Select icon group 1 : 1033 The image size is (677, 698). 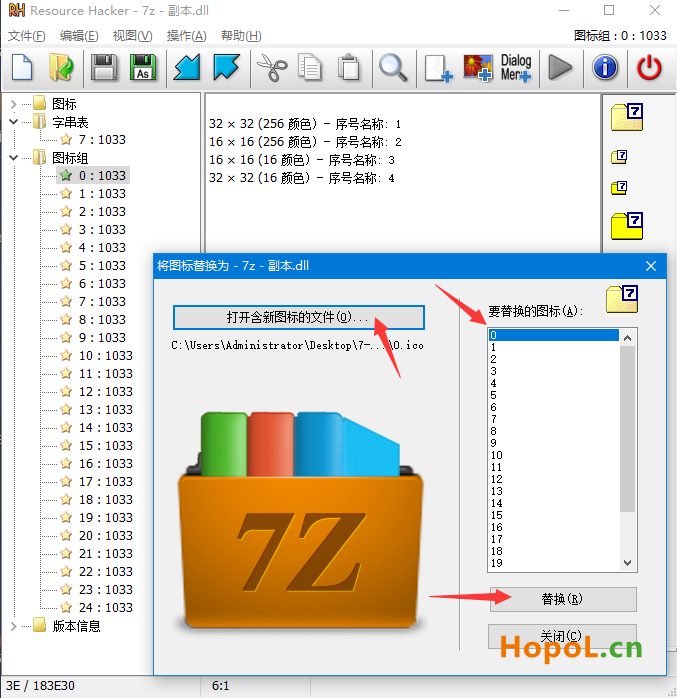102,194
